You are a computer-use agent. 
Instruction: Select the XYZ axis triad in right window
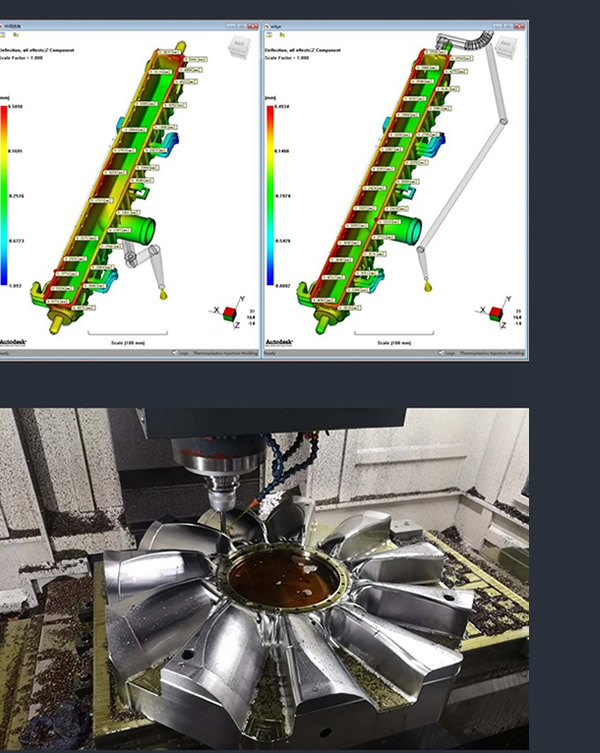pos(495,314)
